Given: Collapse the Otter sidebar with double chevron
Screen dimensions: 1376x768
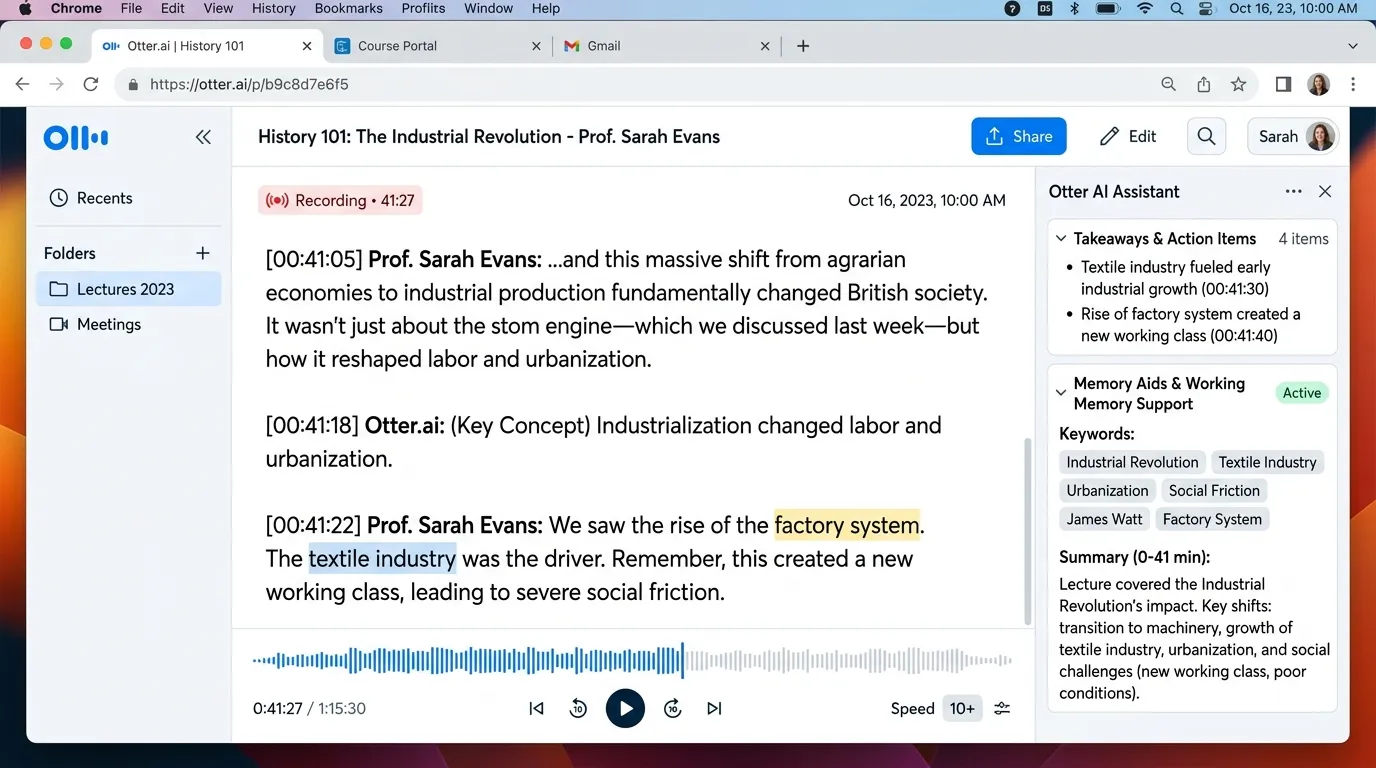Looking at the screenshot, I should click(x=203, y=137).
